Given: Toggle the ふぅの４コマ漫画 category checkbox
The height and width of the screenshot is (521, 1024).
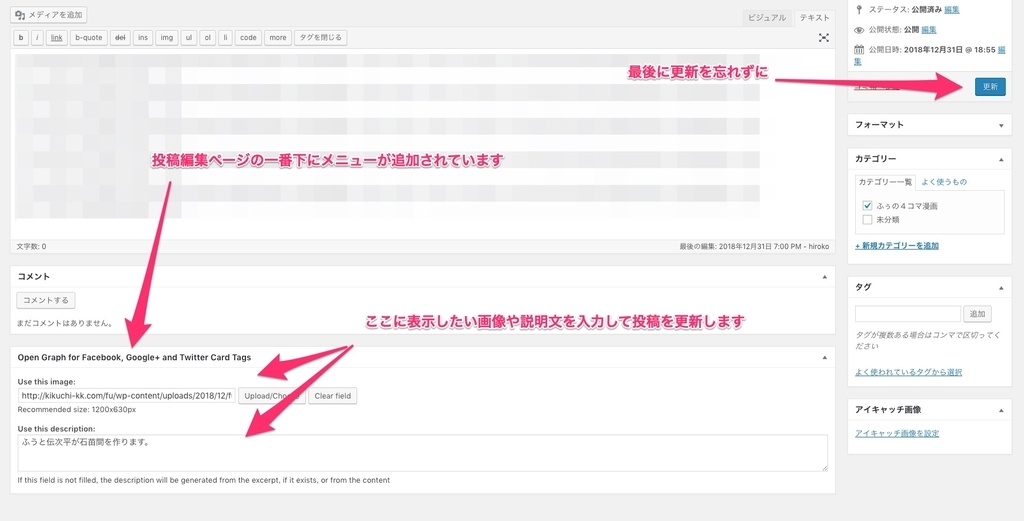Looking at the screenshot, I should (x=867, y=206).
